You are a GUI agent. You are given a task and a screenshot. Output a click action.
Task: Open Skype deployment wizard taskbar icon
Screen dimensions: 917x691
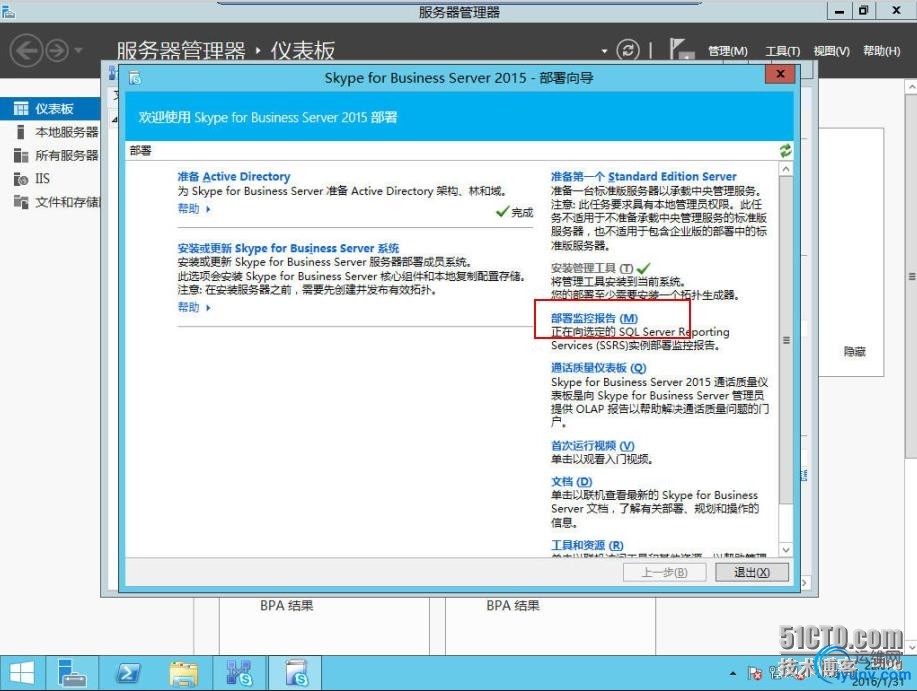coord(296,673)
